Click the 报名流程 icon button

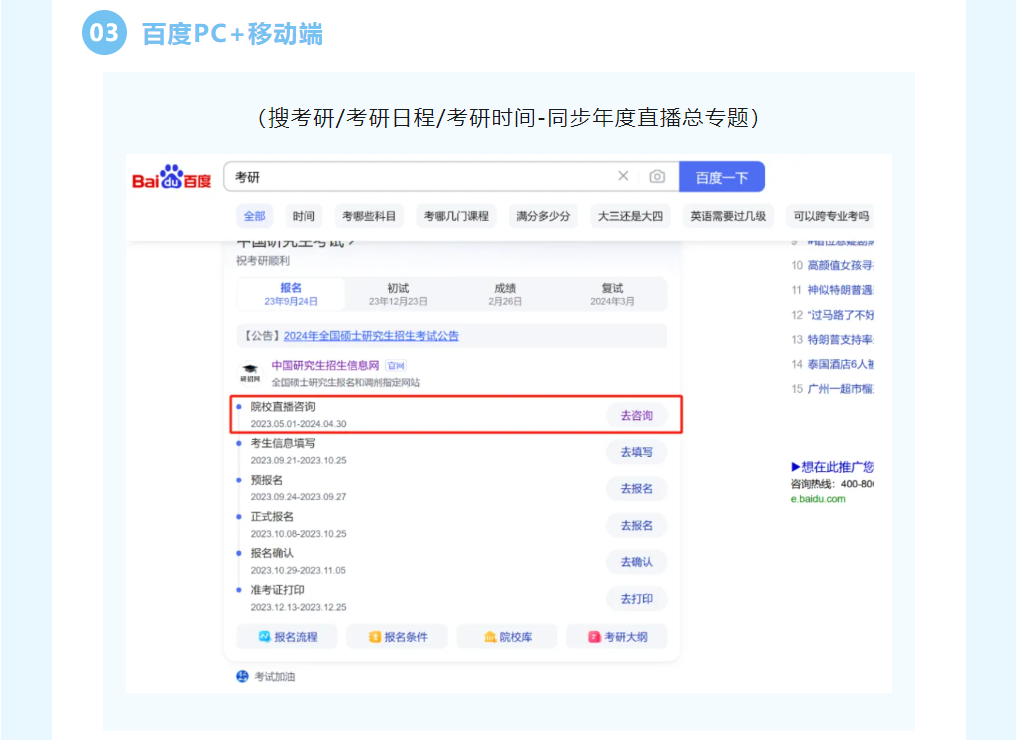287,637
